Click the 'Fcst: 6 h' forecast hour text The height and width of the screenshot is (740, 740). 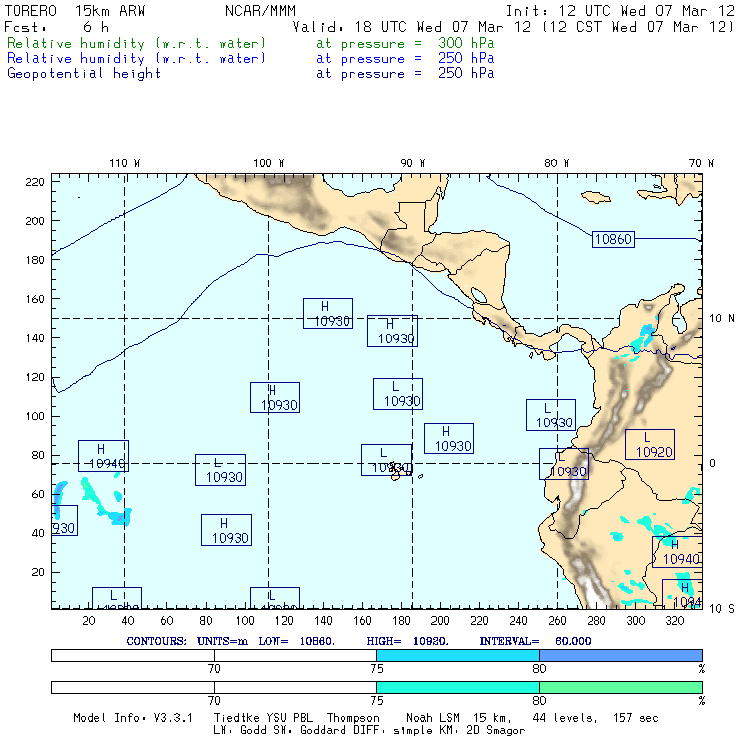click(57, 27)
